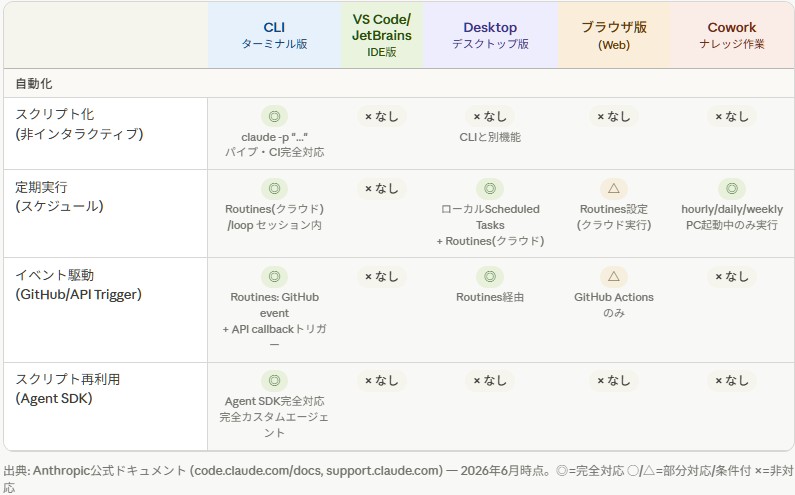The image size is (795, 495).
Task: Click the Cowork ナレッジ作業 column header
Action: click(732, 35)
